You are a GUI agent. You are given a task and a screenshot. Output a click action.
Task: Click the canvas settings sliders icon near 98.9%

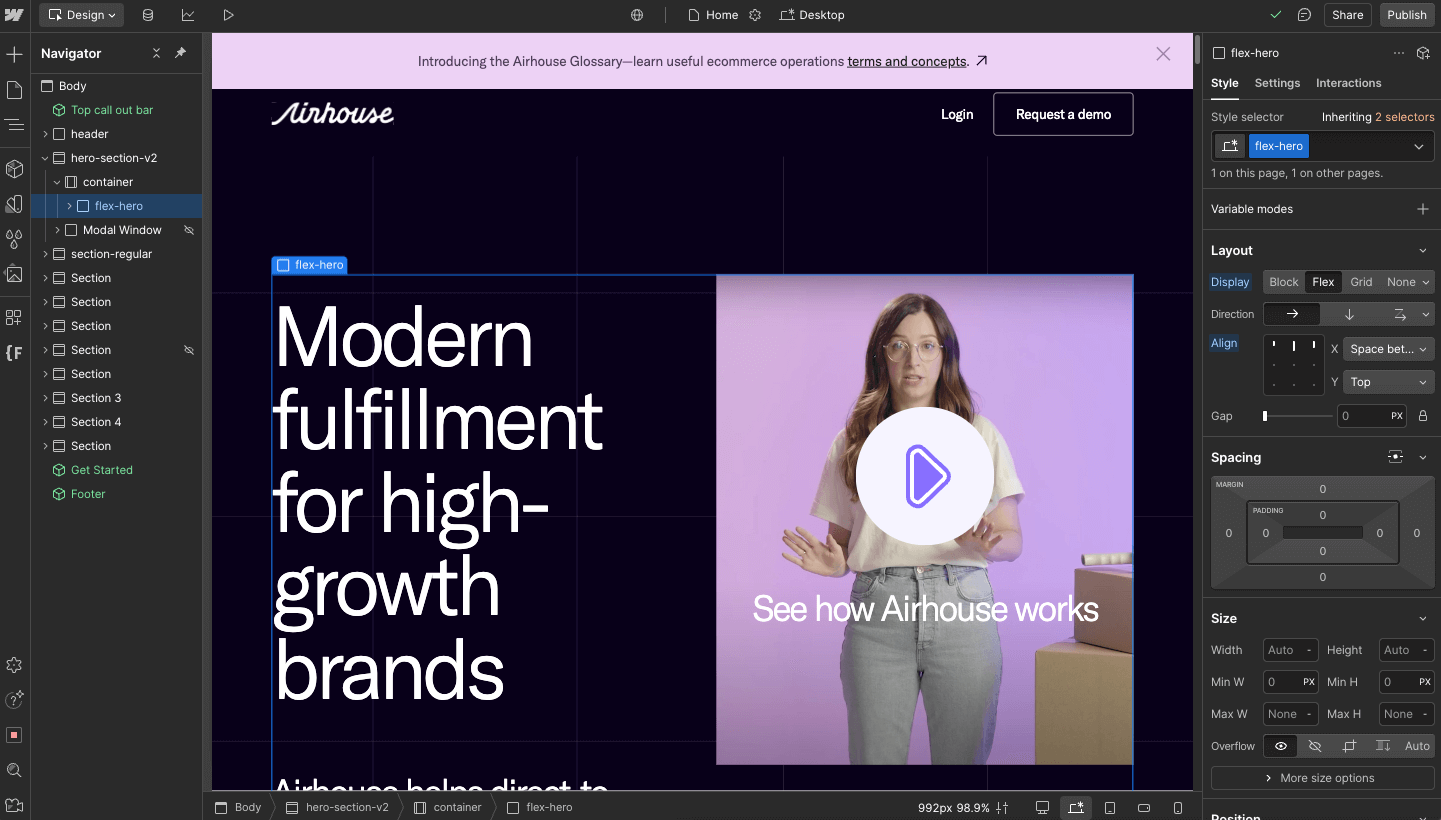[1003, 807]
